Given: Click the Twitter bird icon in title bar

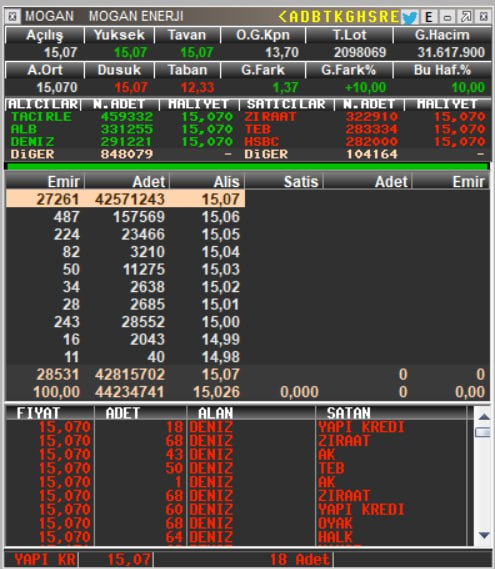Looking at the screenshot, I should pyautogui.click(x=409, y=17).
